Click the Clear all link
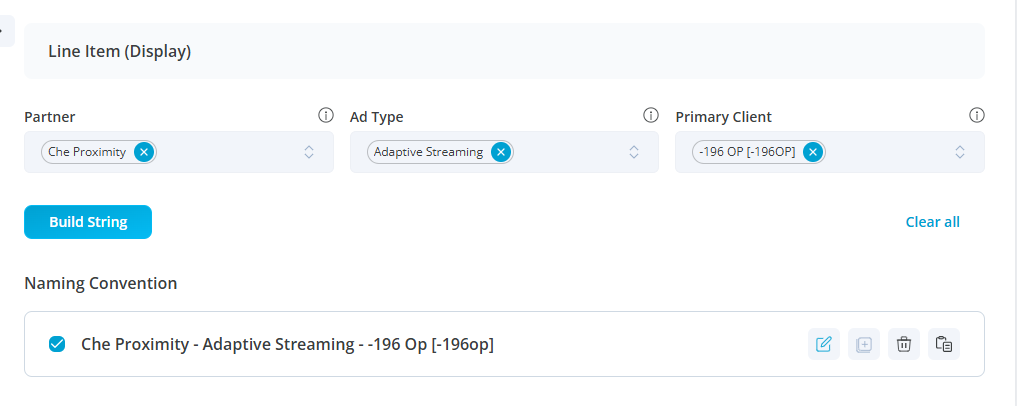The width and height of the screenshot is (1017, 406). 932,222
